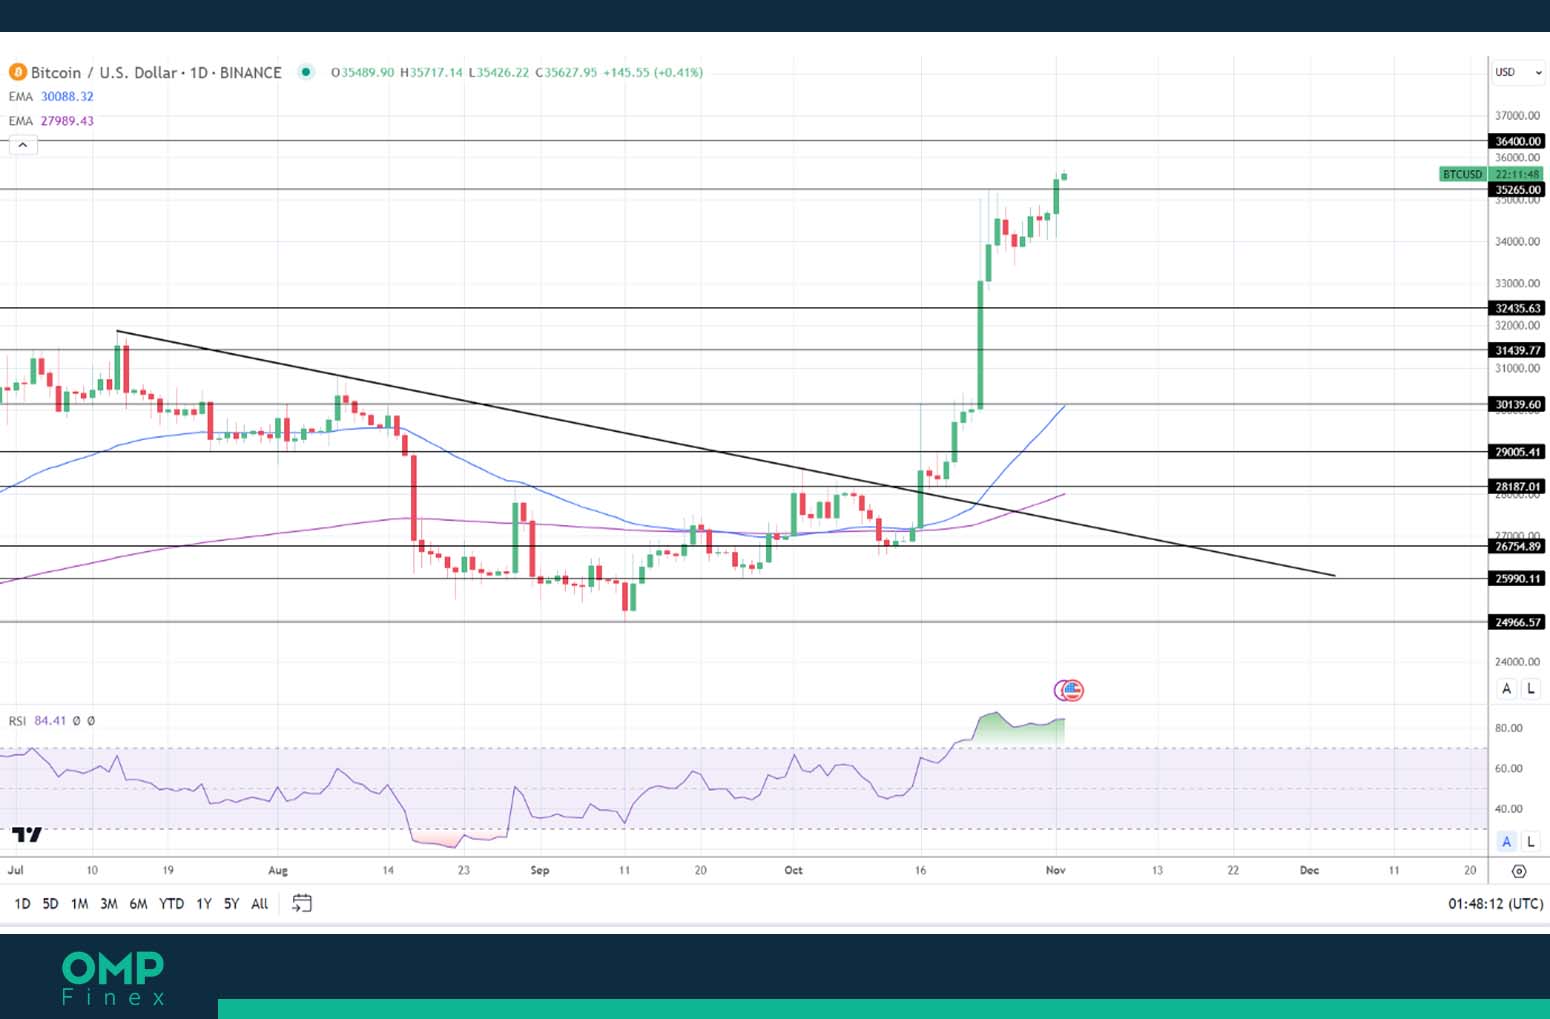Image resolution: width=1550 pixels, height=1019 pixels.
Task: Open the go-to-date calendar icon
Action: 302,903
